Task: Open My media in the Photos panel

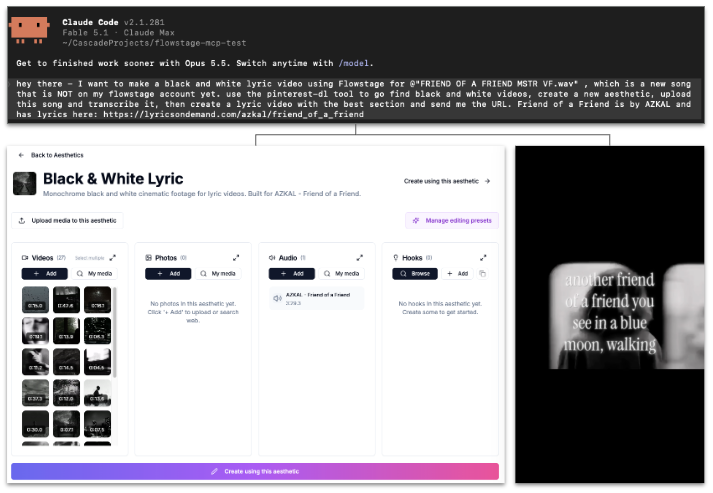Action: click(x=218, y=274)
